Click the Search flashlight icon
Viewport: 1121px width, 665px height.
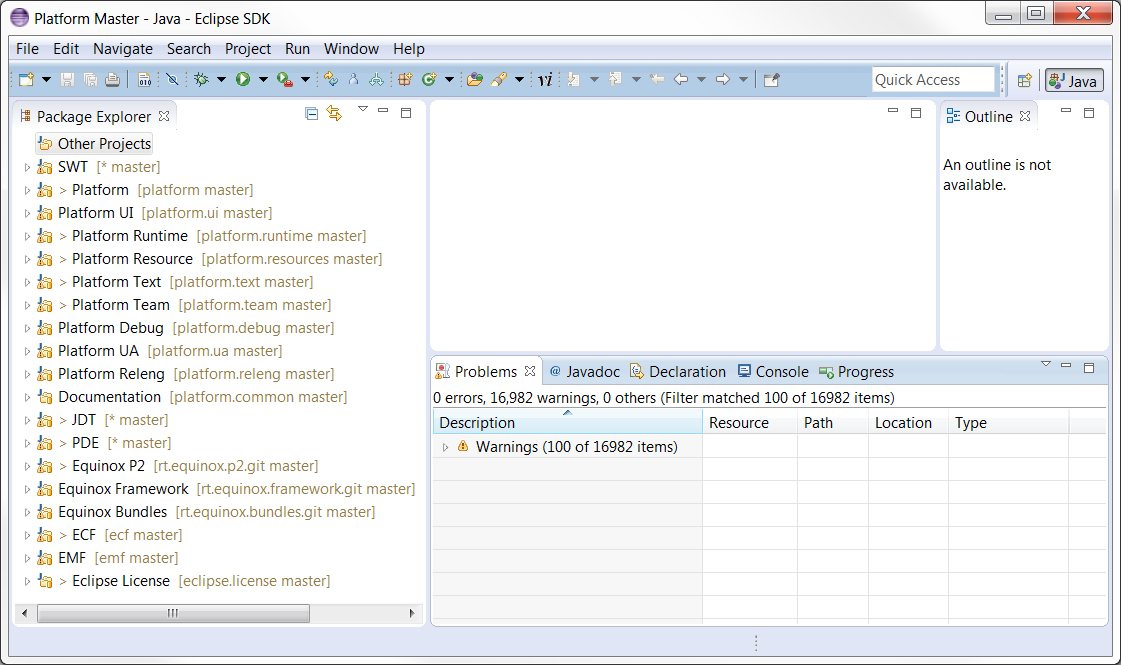pos(499,79)
